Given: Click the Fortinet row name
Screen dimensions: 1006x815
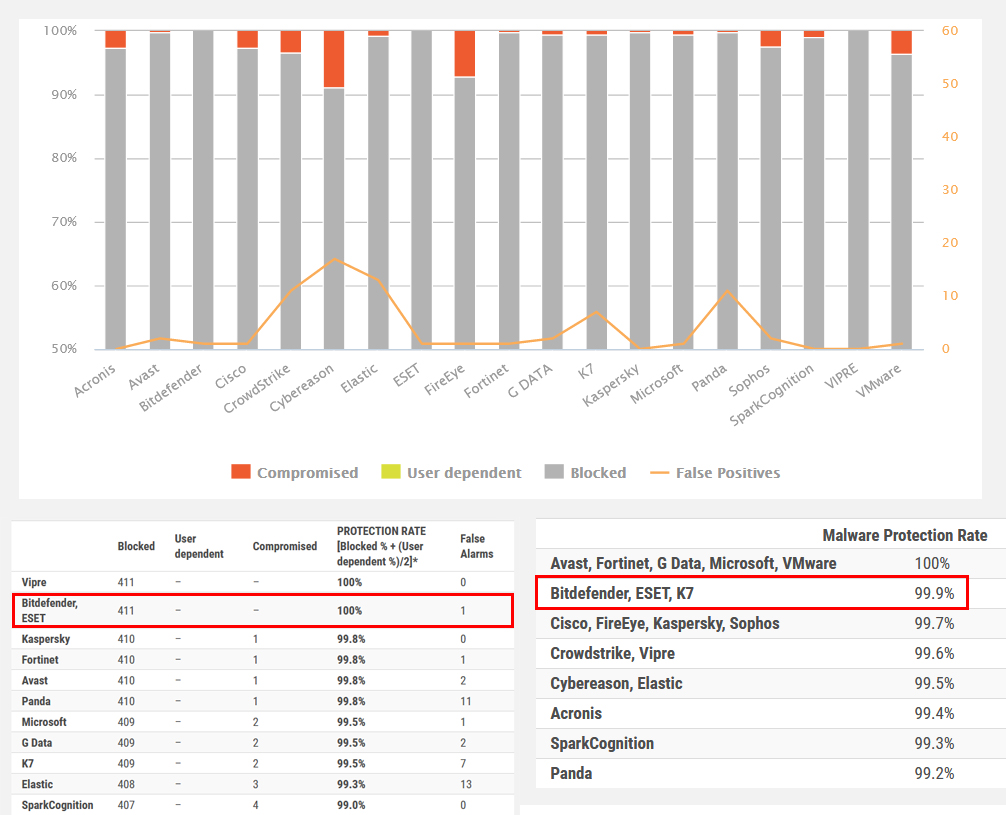Looking at the screenshot, I should tap(40, 660).
